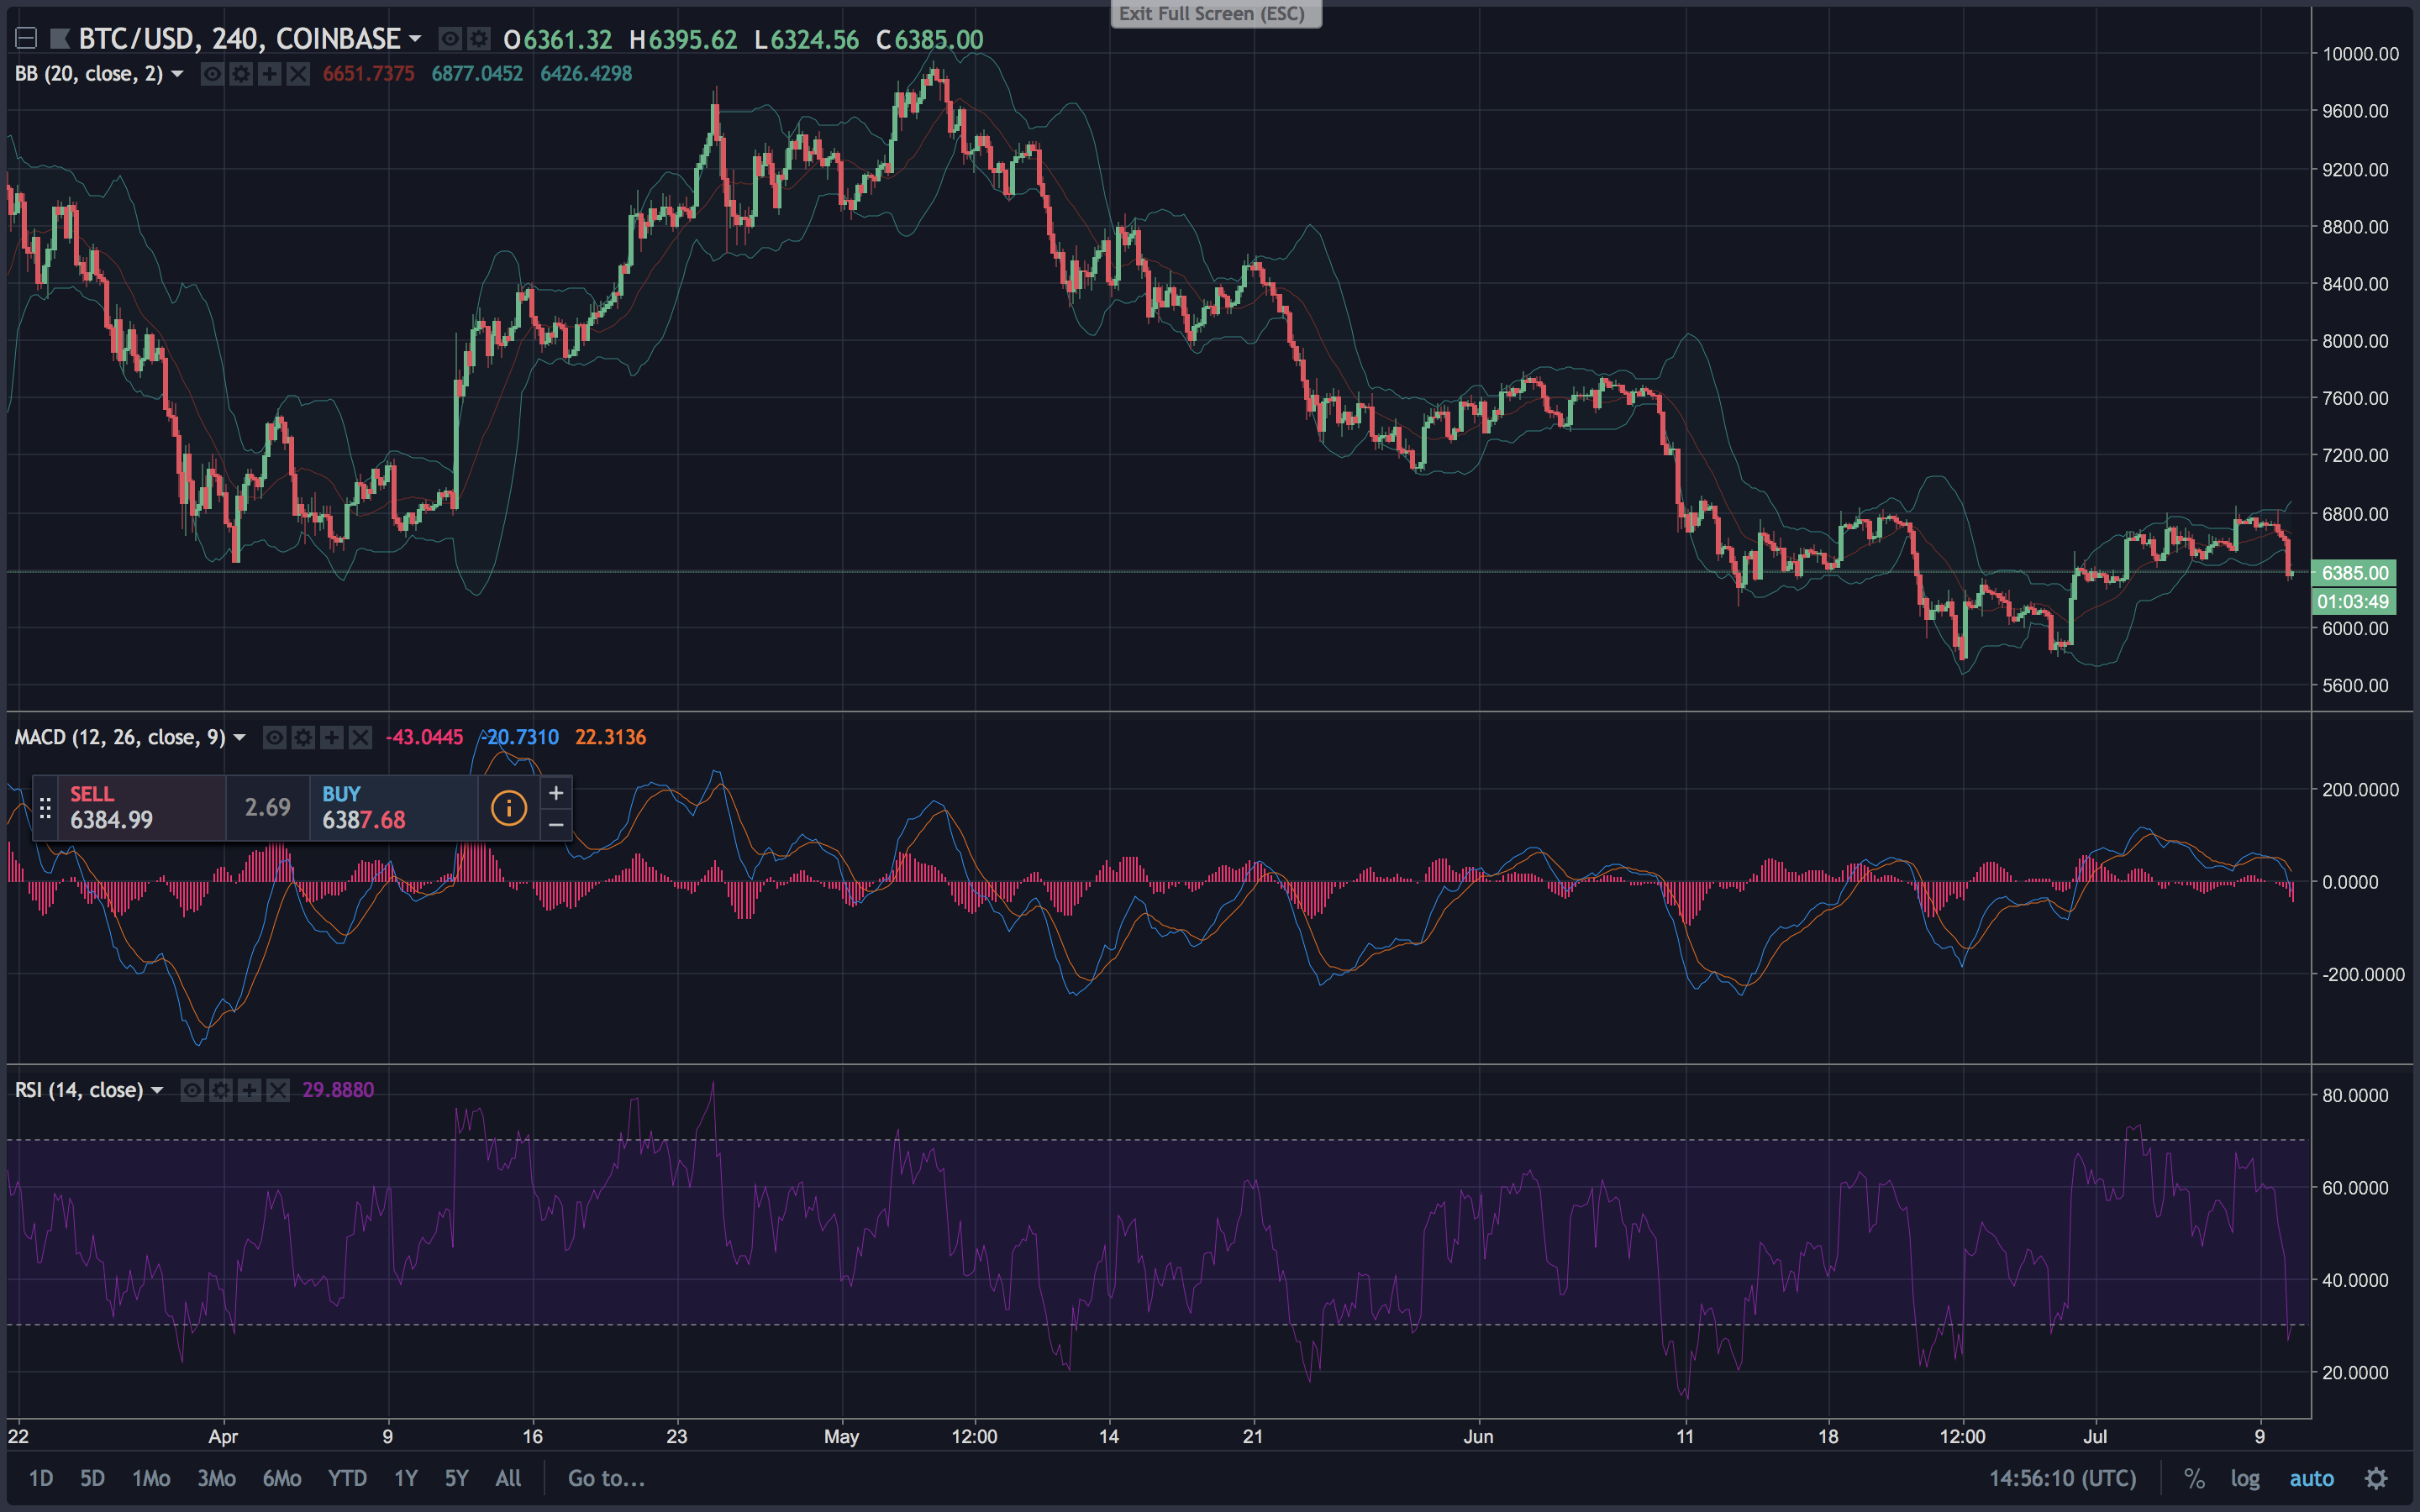This screenshot has width=2420, height=1512.
Task: Click the BB value 6651.7375
Action: [x=368, y=74]
